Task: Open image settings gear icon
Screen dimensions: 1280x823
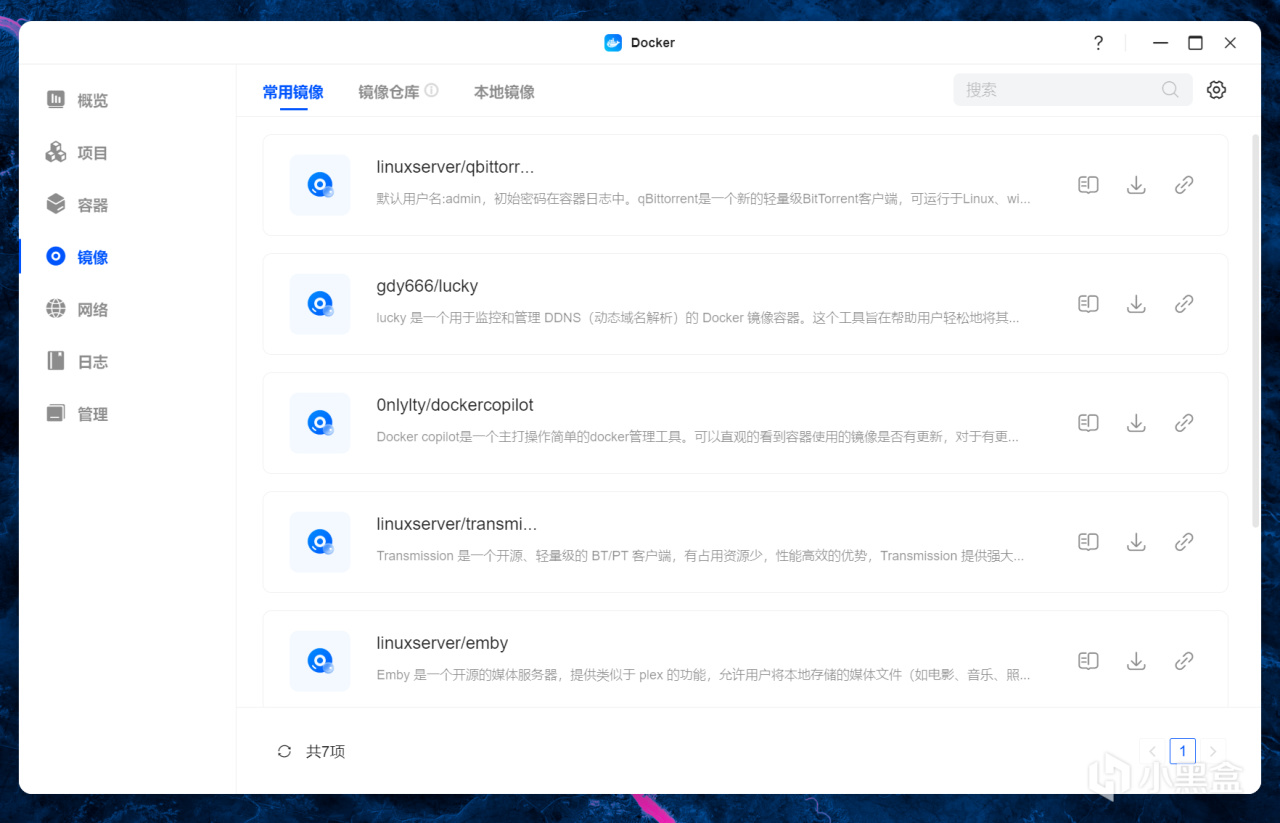Action: [x=1216, y=90]
